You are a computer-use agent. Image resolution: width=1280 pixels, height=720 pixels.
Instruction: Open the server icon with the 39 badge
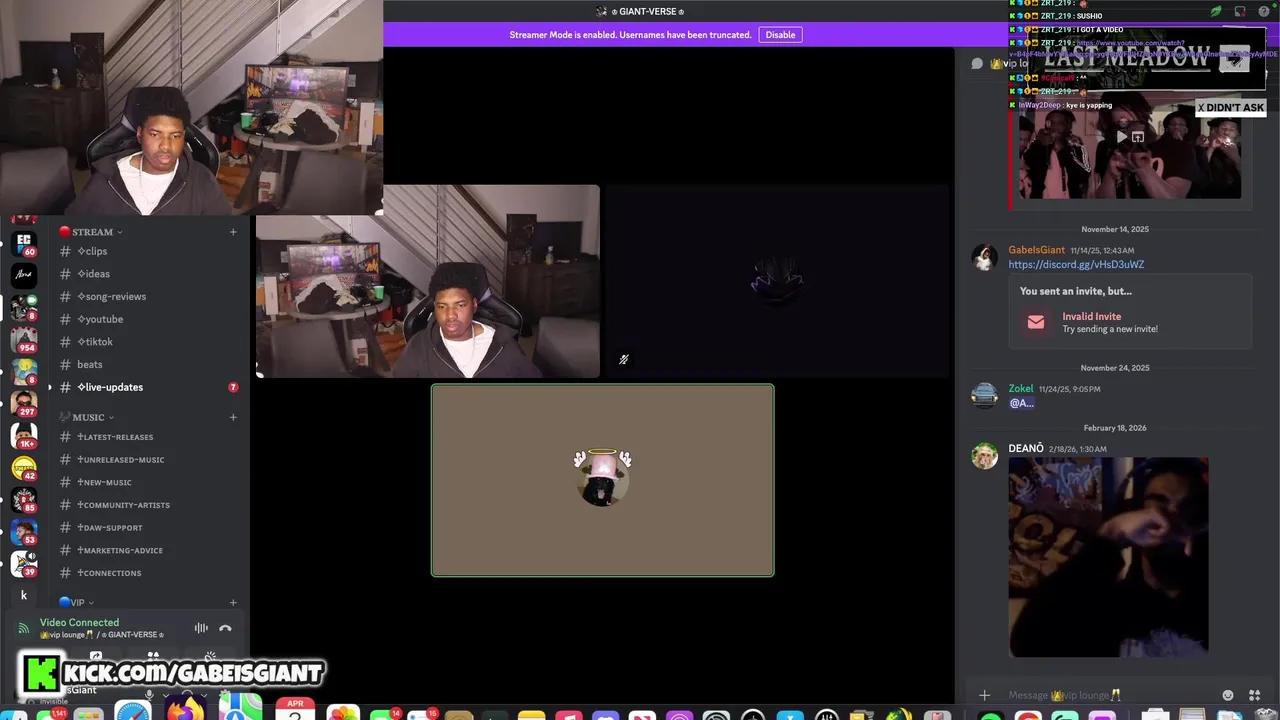pos(24,563)
